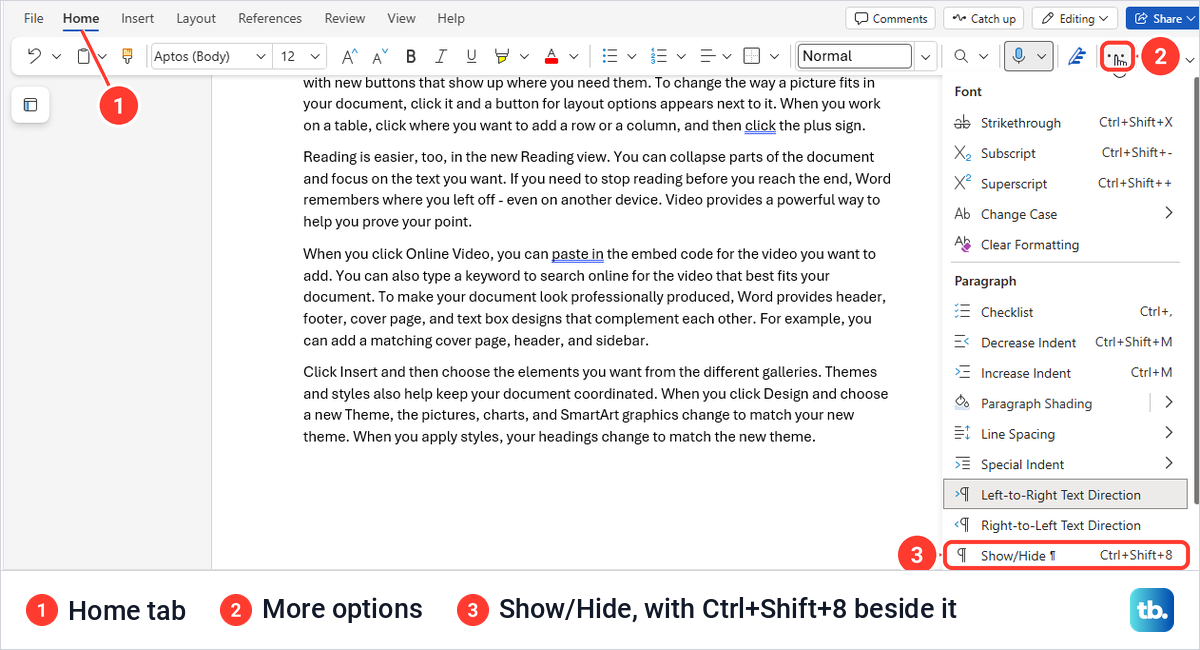The height and width of the screenshot is (650, 1200).
Task: Start Dictate with the microphone icon
Action: (x=1018, y=56)
